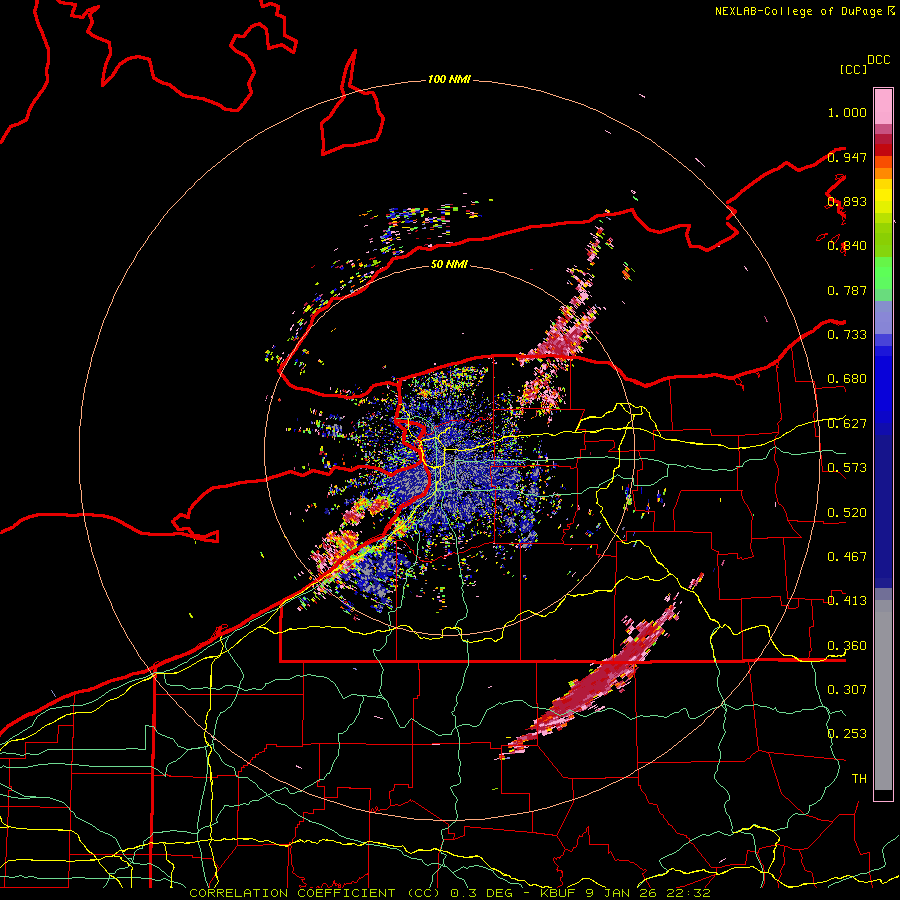
Task: Click the 50 NMI range ring label
Action: click(x=449, y=264)
